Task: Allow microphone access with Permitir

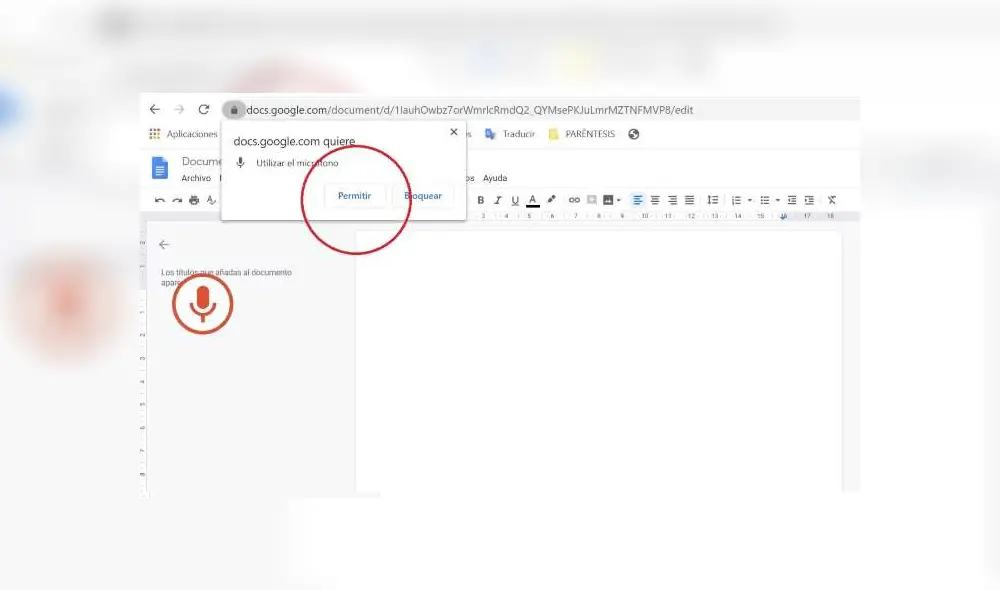Action: tap(355, 195)
